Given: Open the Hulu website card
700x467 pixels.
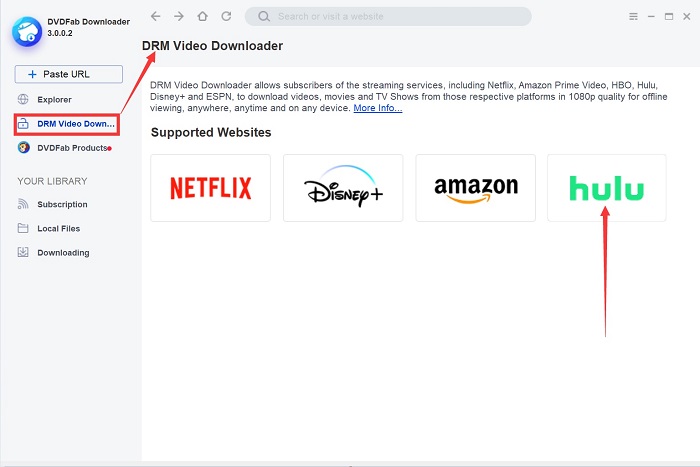Looking at the screenshot, I should 607,188.
